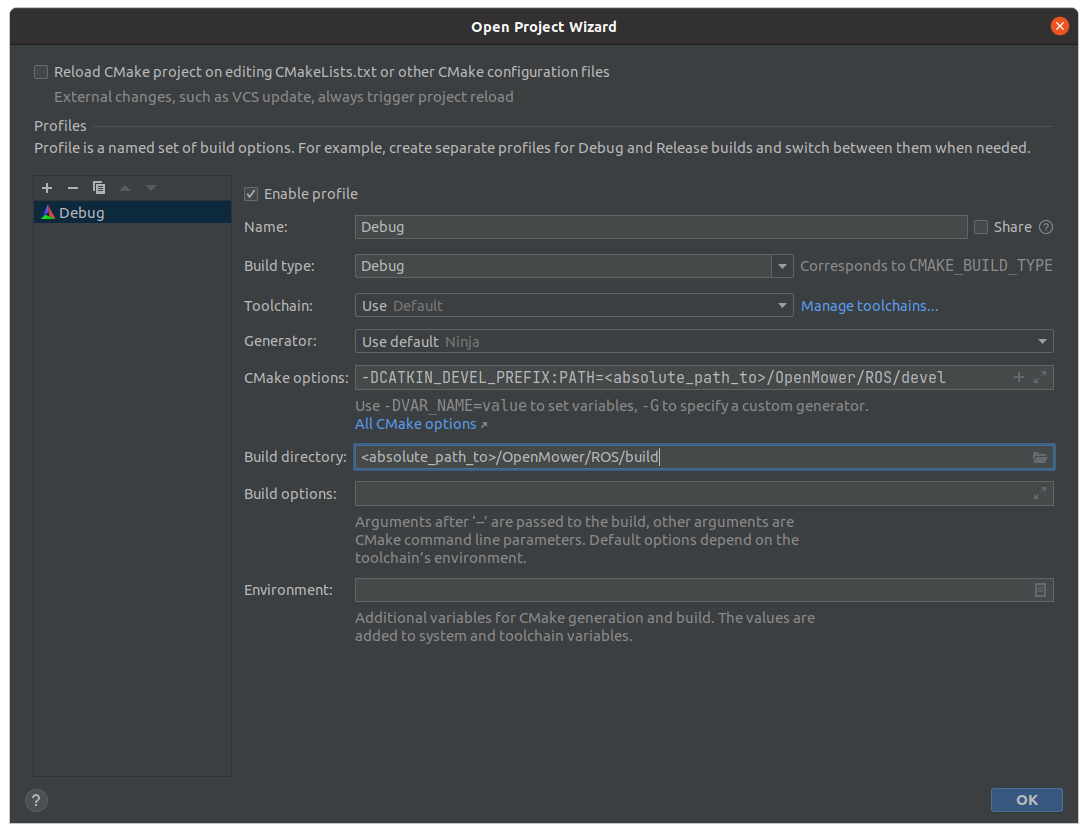Screen dimensions: 1088x833
Task: Expand the Build options field
Action: coord(1039,494)
